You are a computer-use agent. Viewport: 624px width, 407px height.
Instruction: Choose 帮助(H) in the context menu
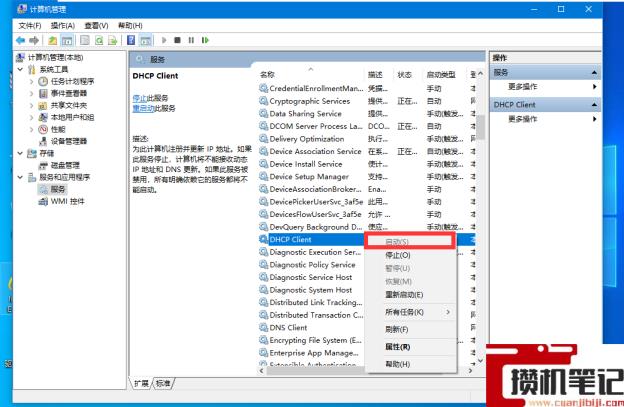410,364
